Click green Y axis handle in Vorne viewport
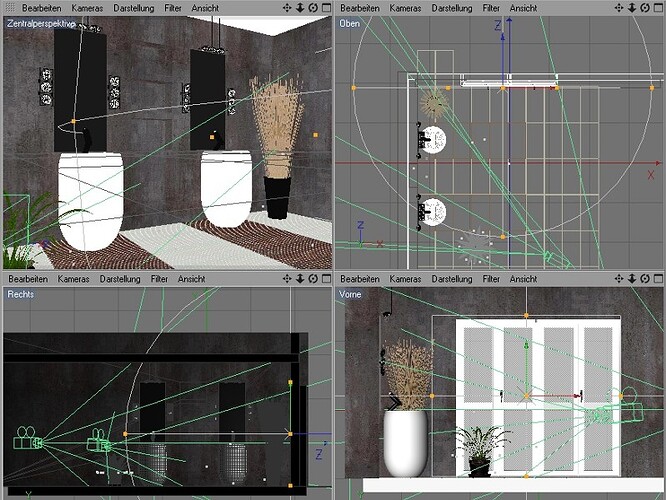 pyautogui.click(x=527, y=345)
